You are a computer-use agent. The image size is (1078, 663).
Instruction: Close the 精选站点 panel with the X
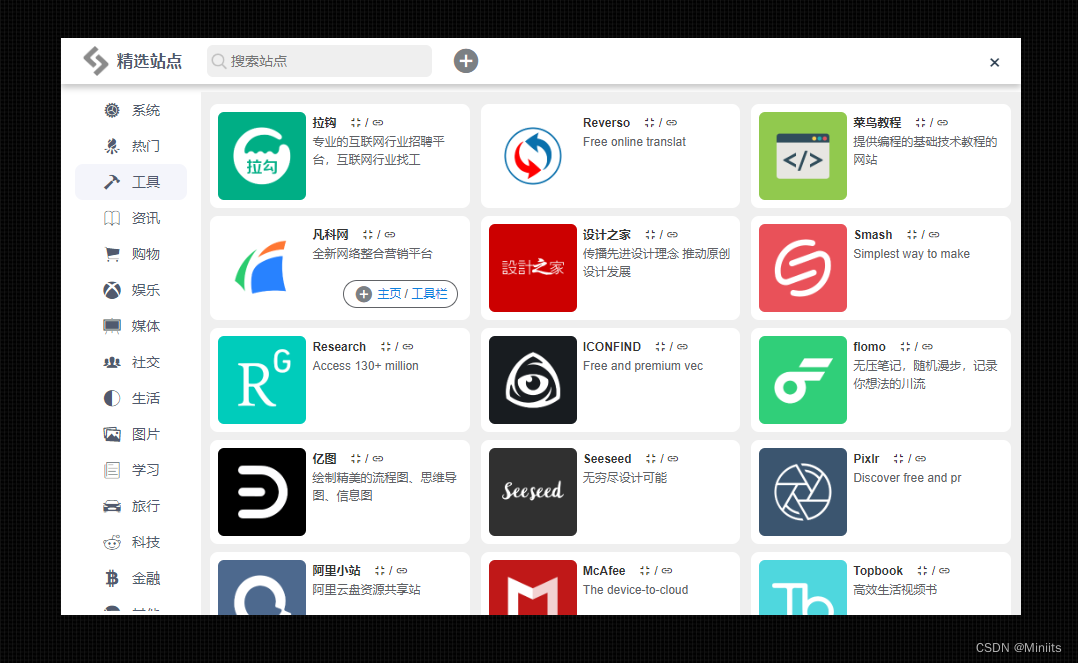click(994, 63)
